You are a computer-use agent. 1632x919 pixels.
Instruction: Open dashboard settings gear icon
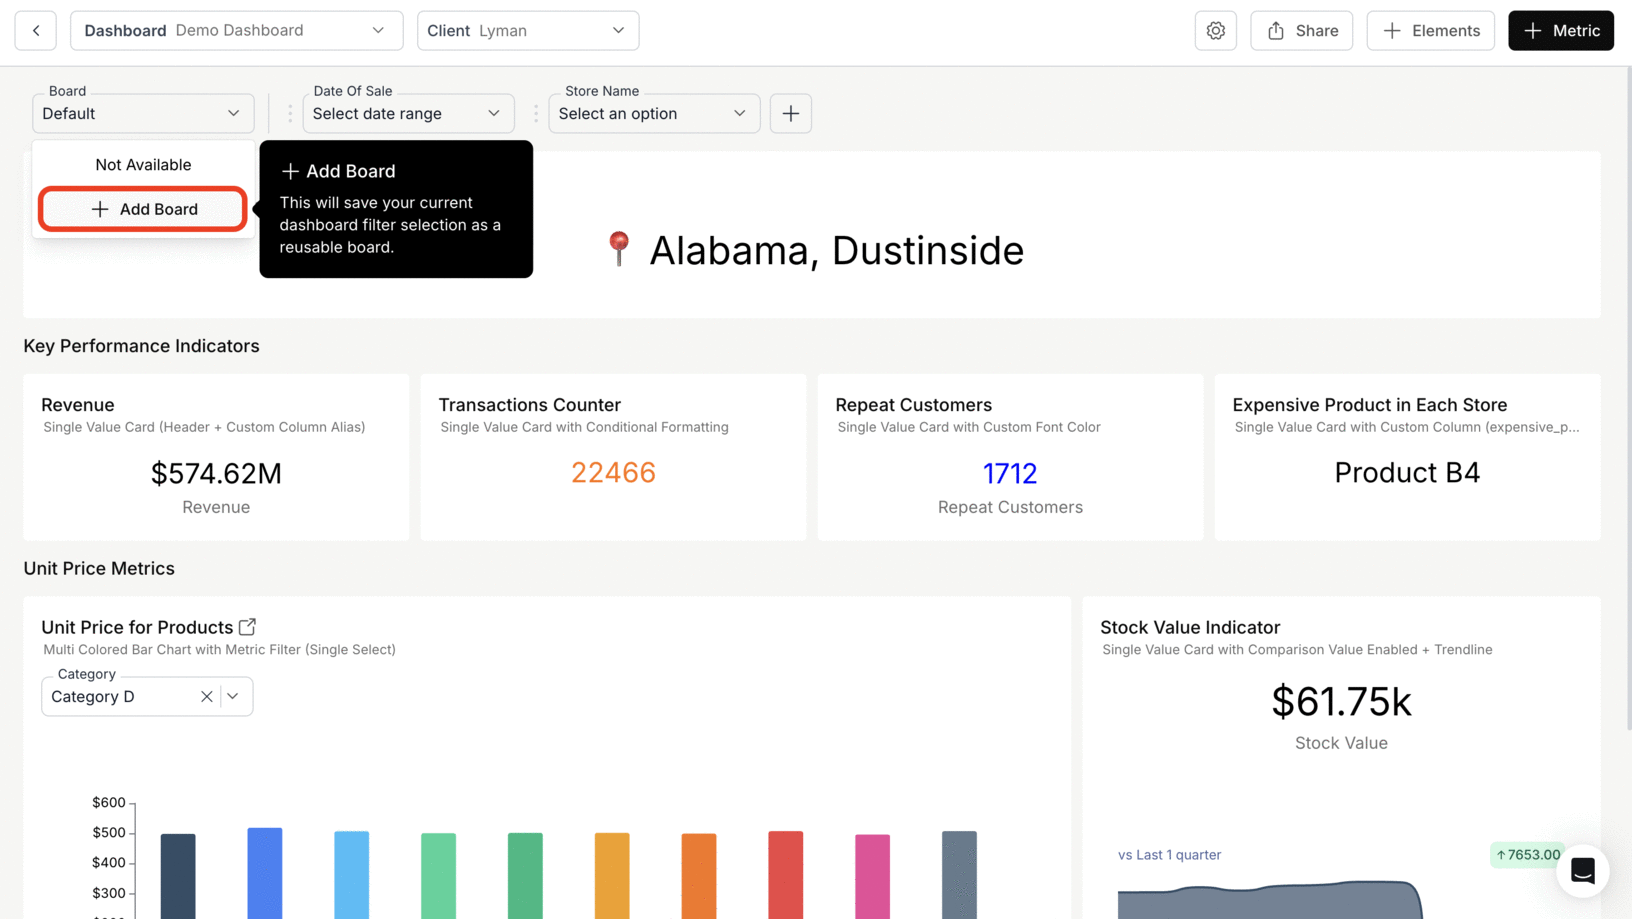(1215, 31)
